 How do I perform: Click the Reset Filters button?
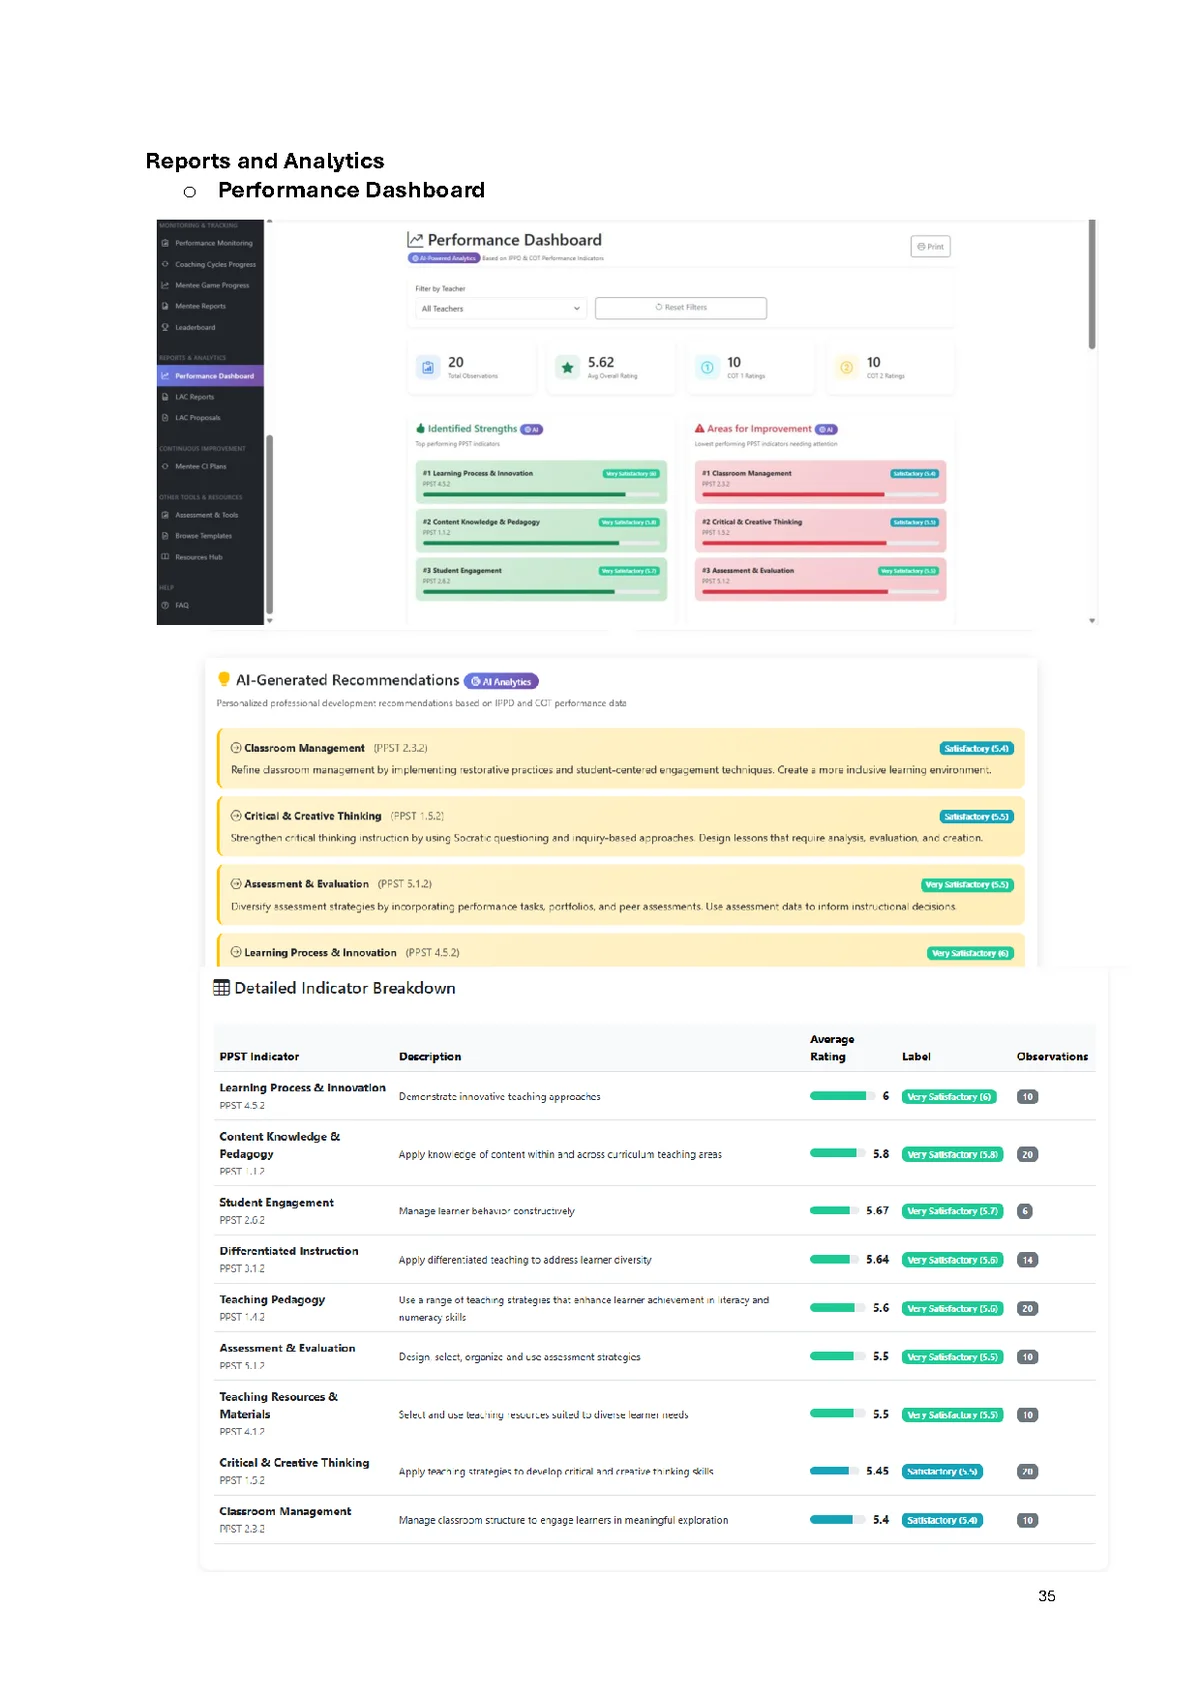click(680, 308)
